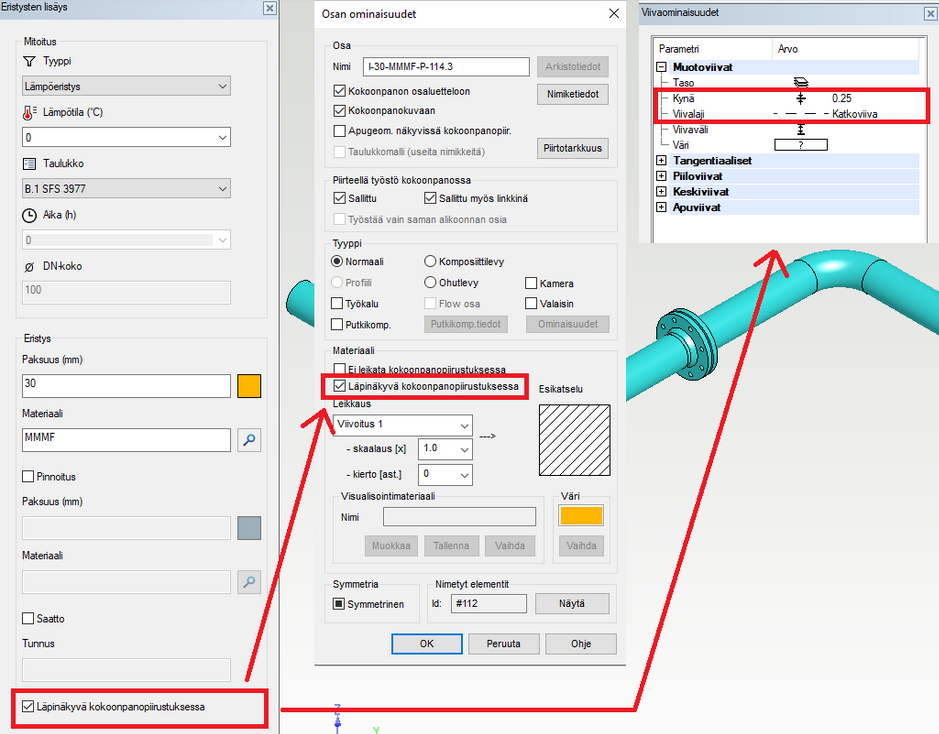This screenshot has height=734, width=939.
Task: Click the flange on the cyan pipe
Action: (686, 345)
